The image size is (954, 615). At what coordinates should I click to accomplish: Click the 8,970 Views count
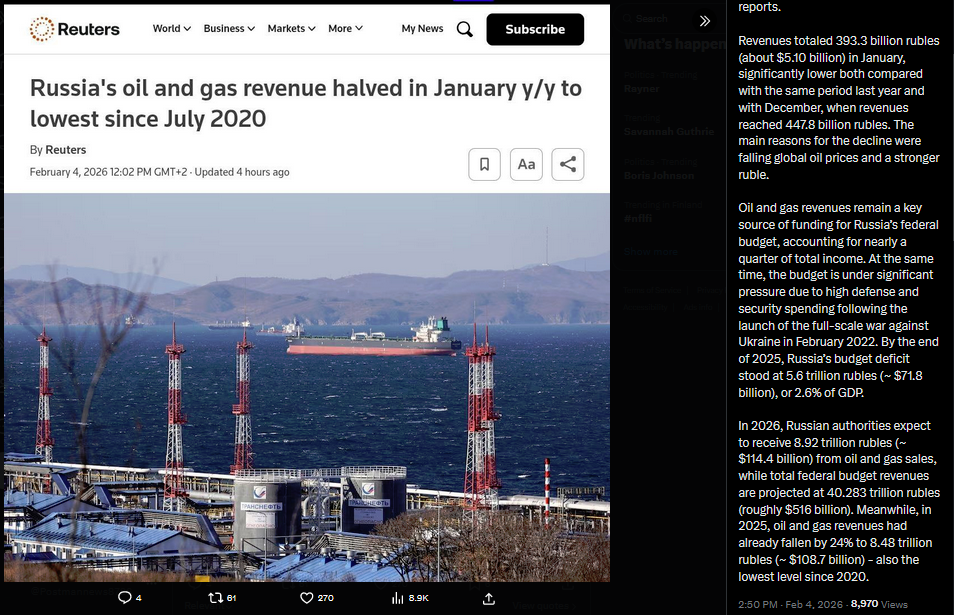879,604
